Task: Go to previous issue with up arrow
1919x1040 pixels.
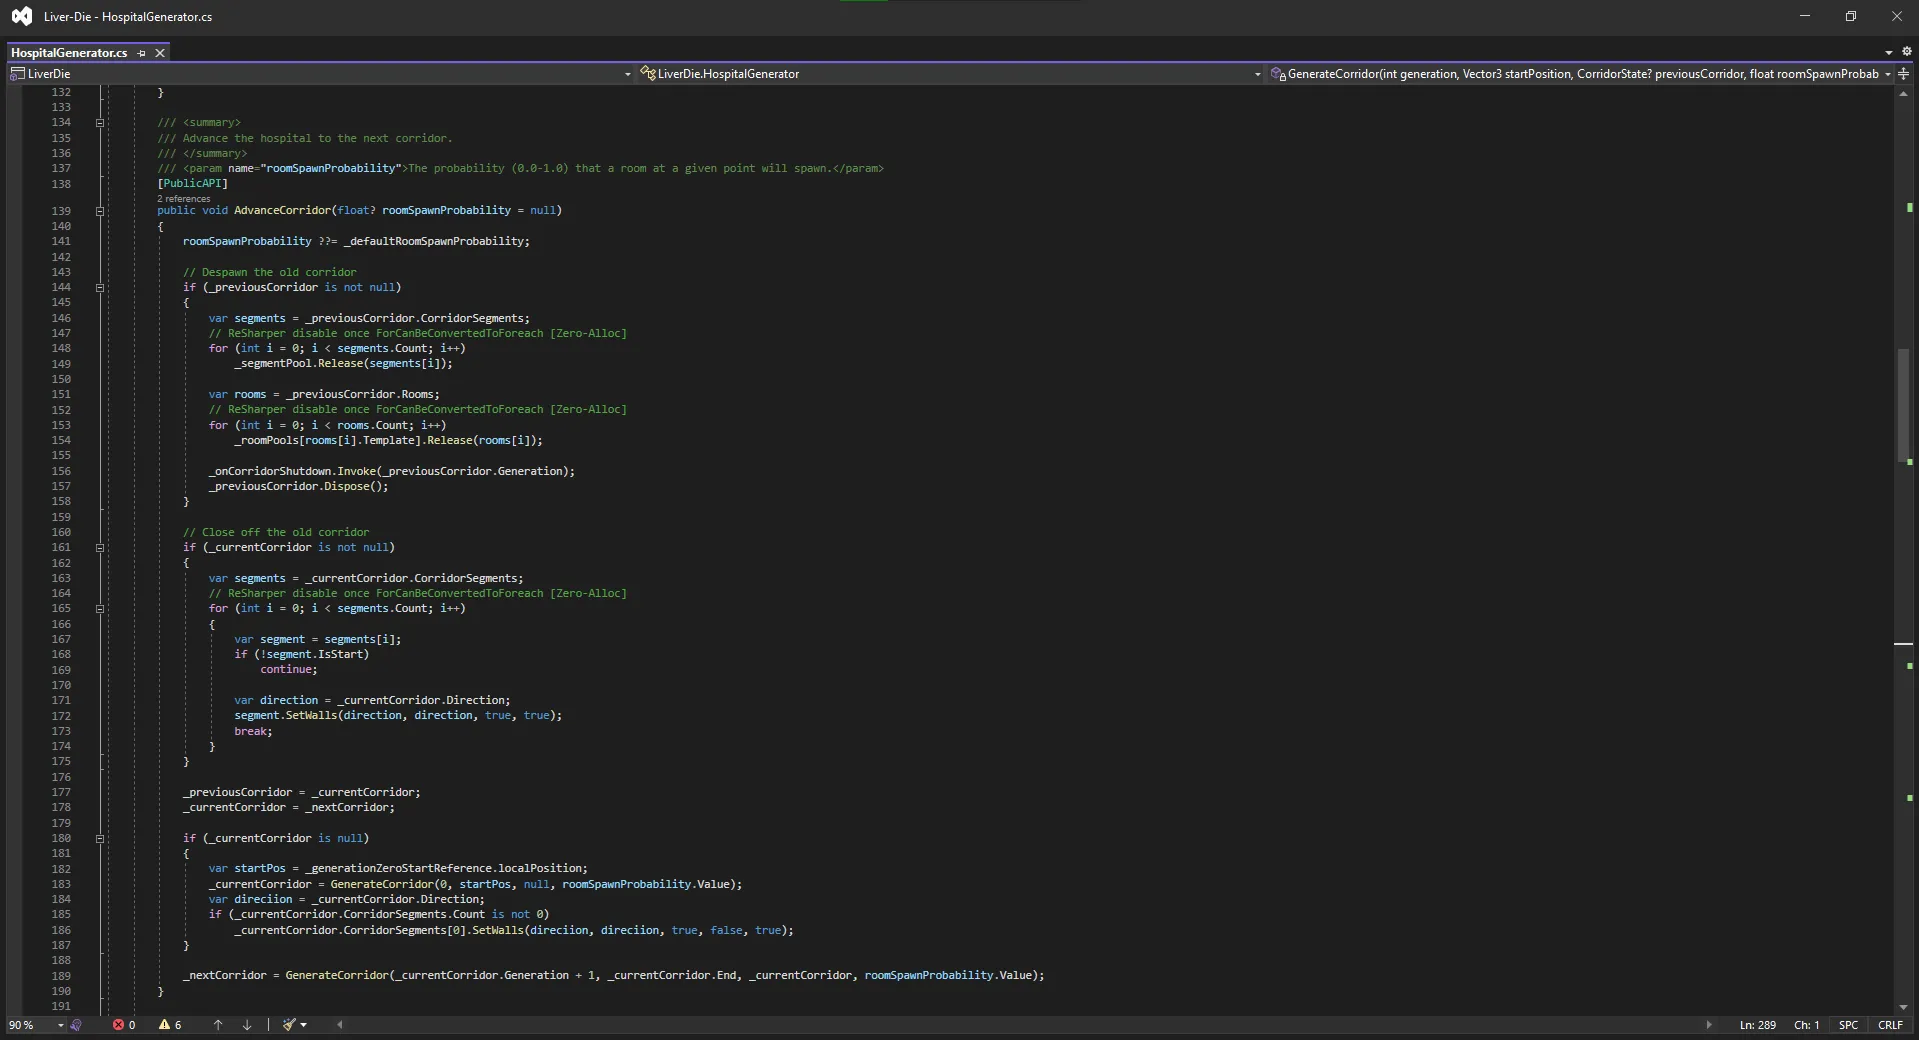Action: click(218, 1025)
